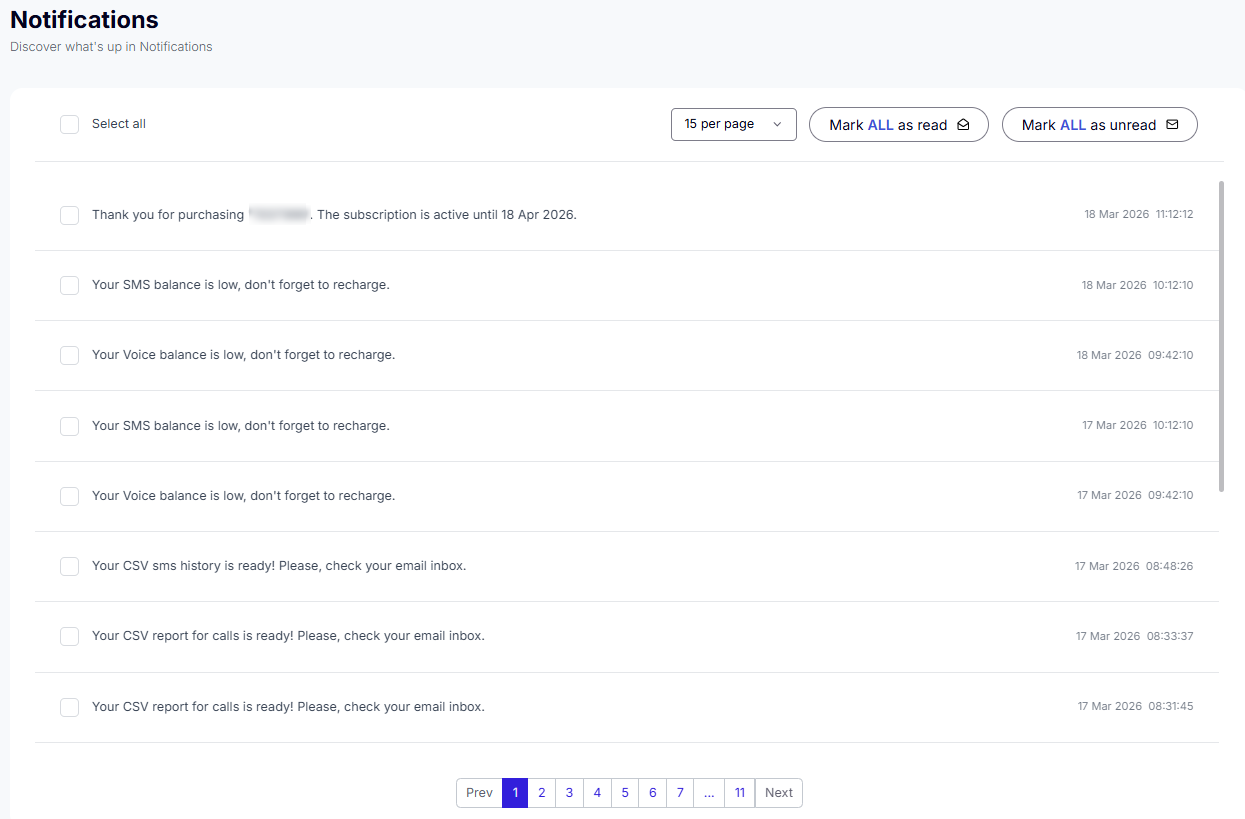Open the 08:33:37 CSV report for calls notification

[288, 636]
